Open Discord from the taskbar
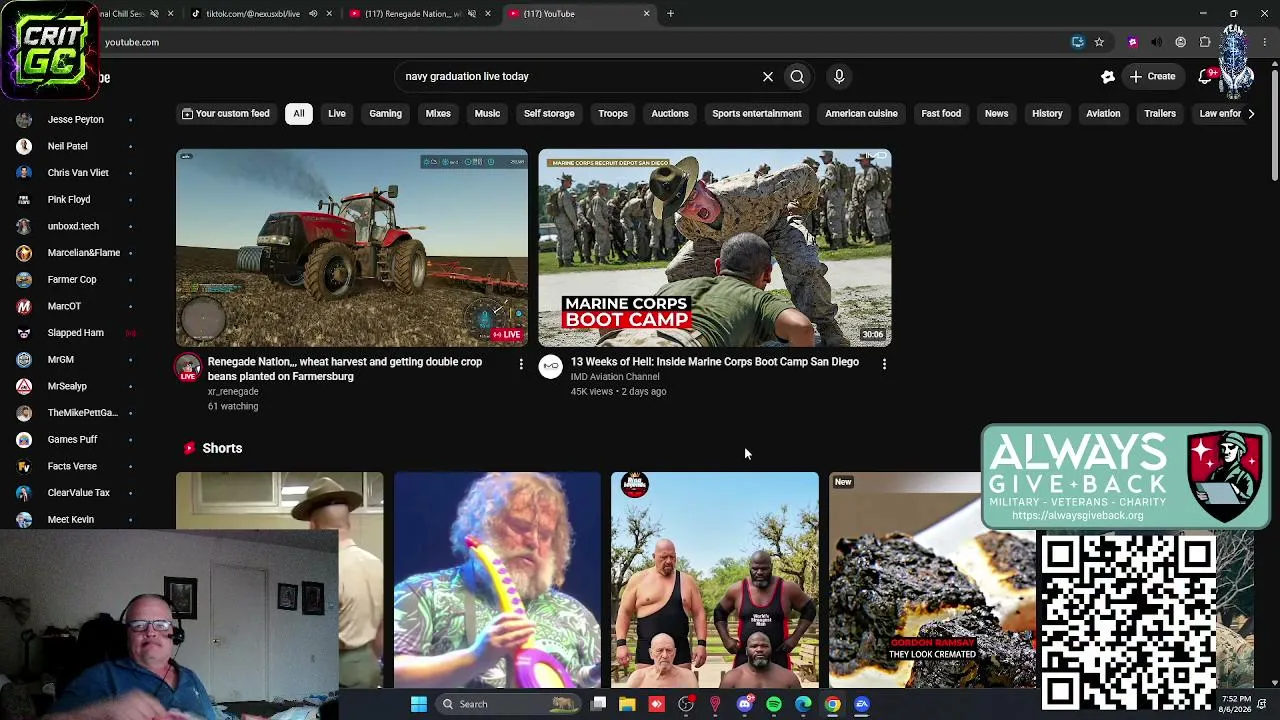This screenshot has width=1280, height=720. pyautogui.click(x=744, y=704)
